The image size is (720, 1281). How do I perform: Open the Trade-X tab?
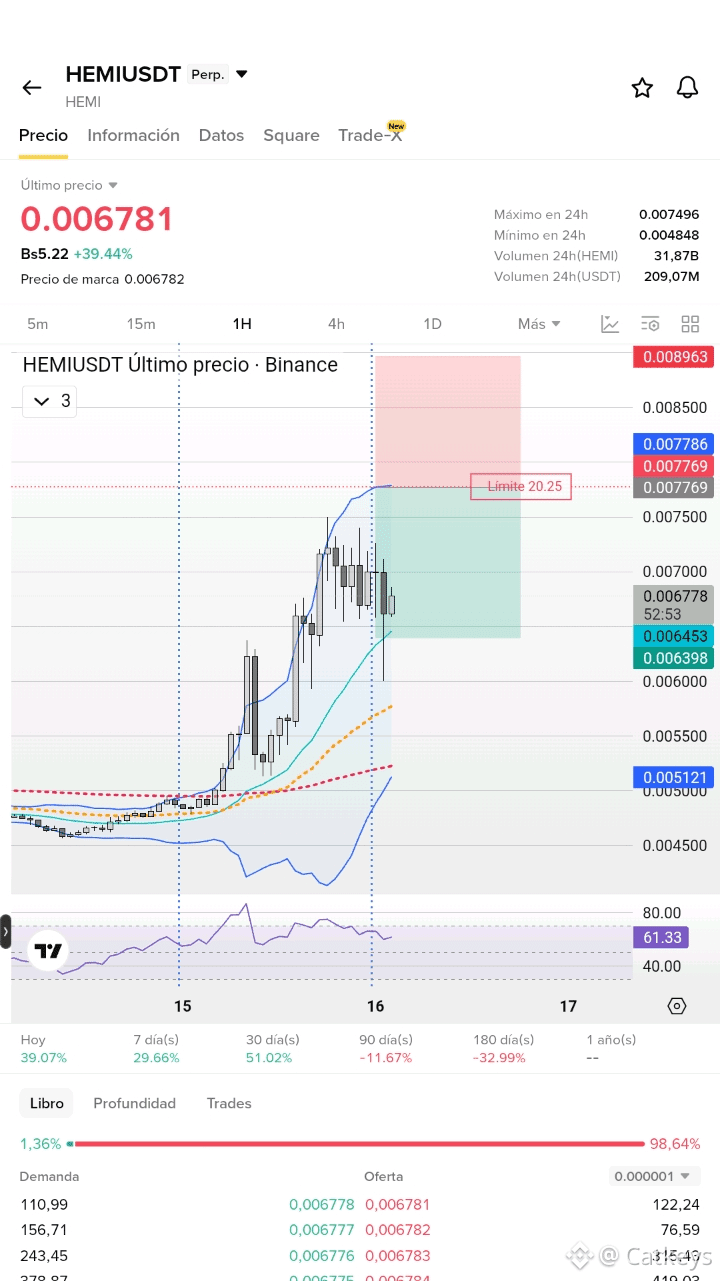click(371, 134)
